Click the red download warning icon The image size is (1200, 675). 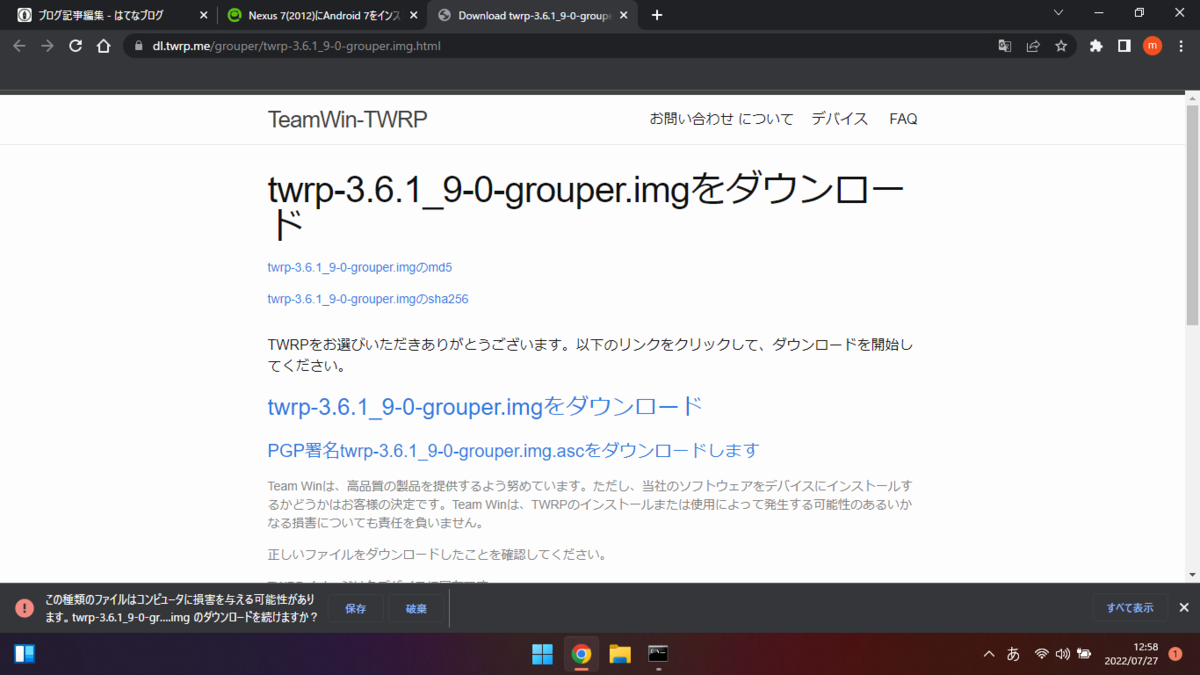(x=24, y=608)
